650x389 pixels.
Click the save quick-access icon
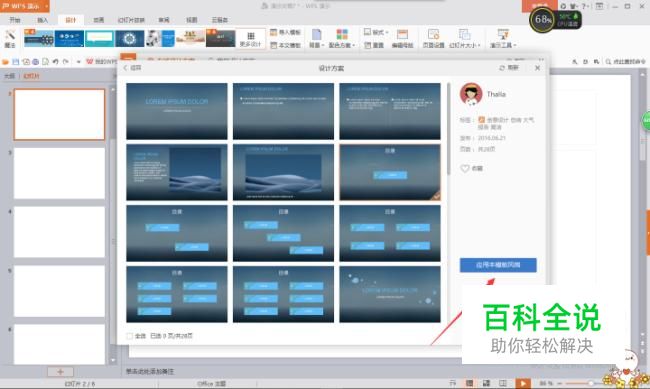coord(16,62)
